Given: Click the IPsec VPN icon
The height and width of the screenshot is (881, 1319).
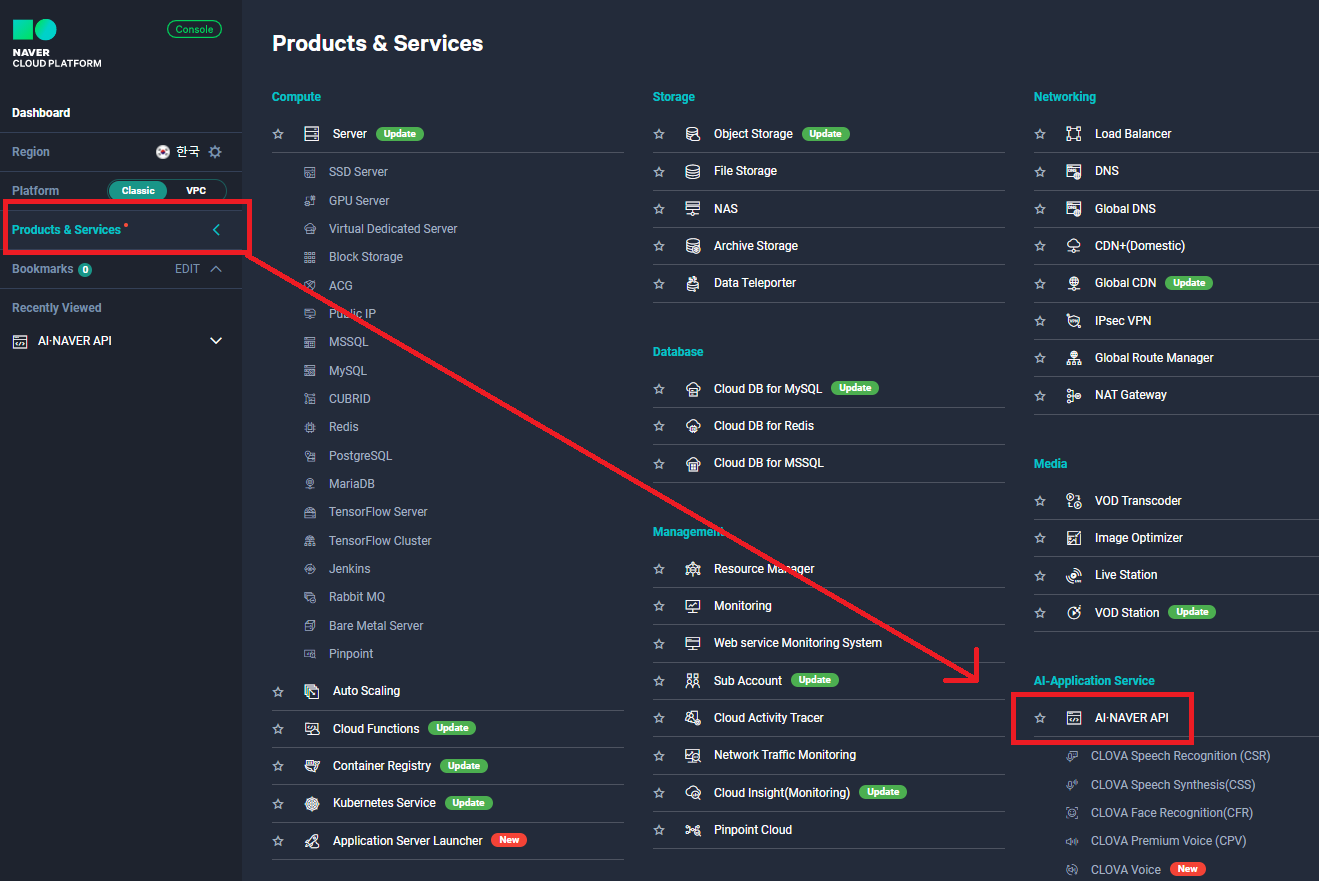Looking at the screenshot, I should (1073, 321).
